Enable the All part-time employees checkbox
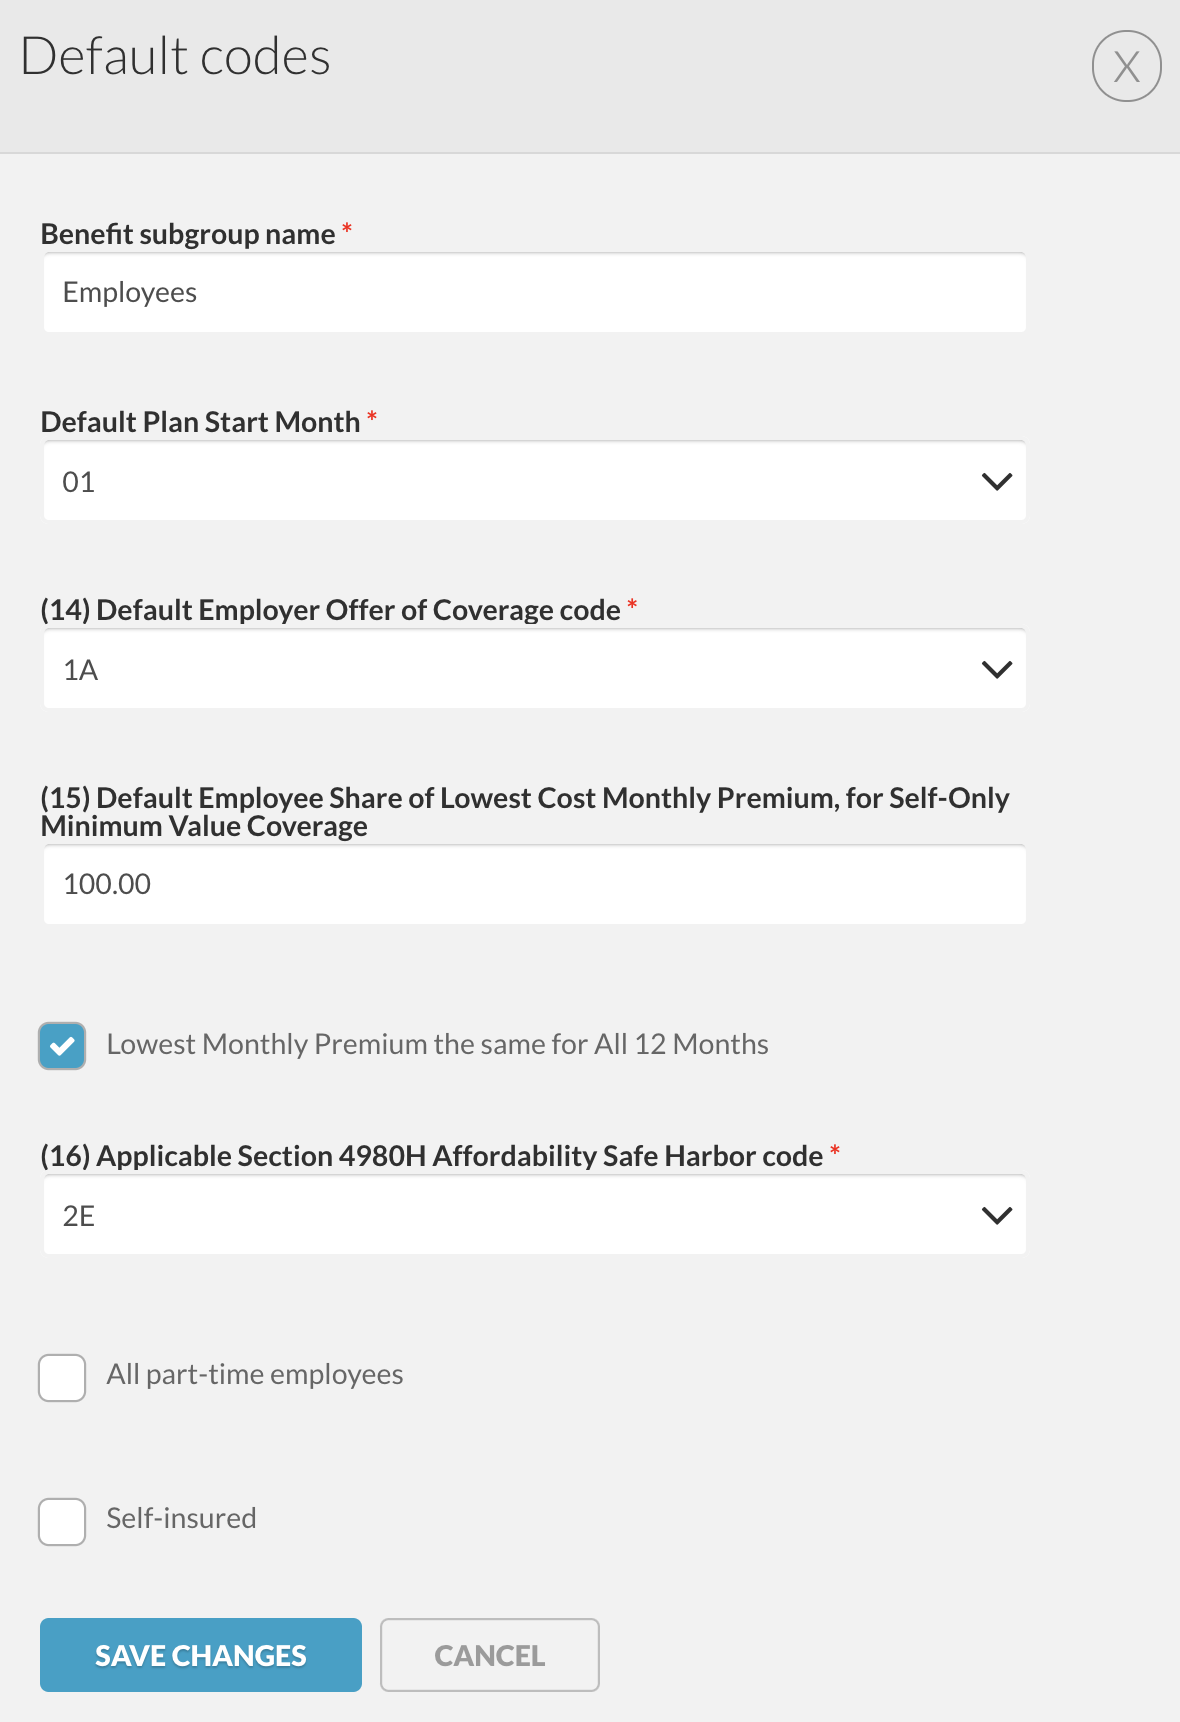Screen dimensions: 1180x1722 click(62, 1378)
